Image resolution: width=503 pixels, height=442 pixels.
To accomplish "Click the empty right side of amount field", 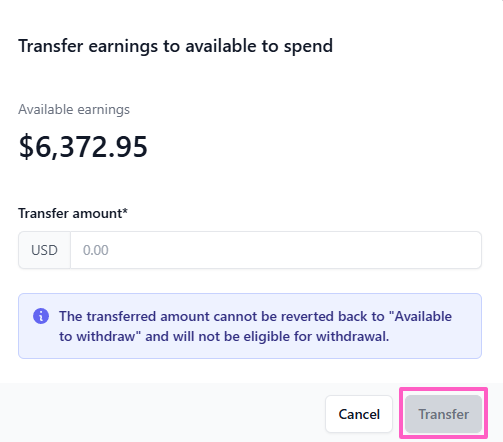I will point(367,250).
